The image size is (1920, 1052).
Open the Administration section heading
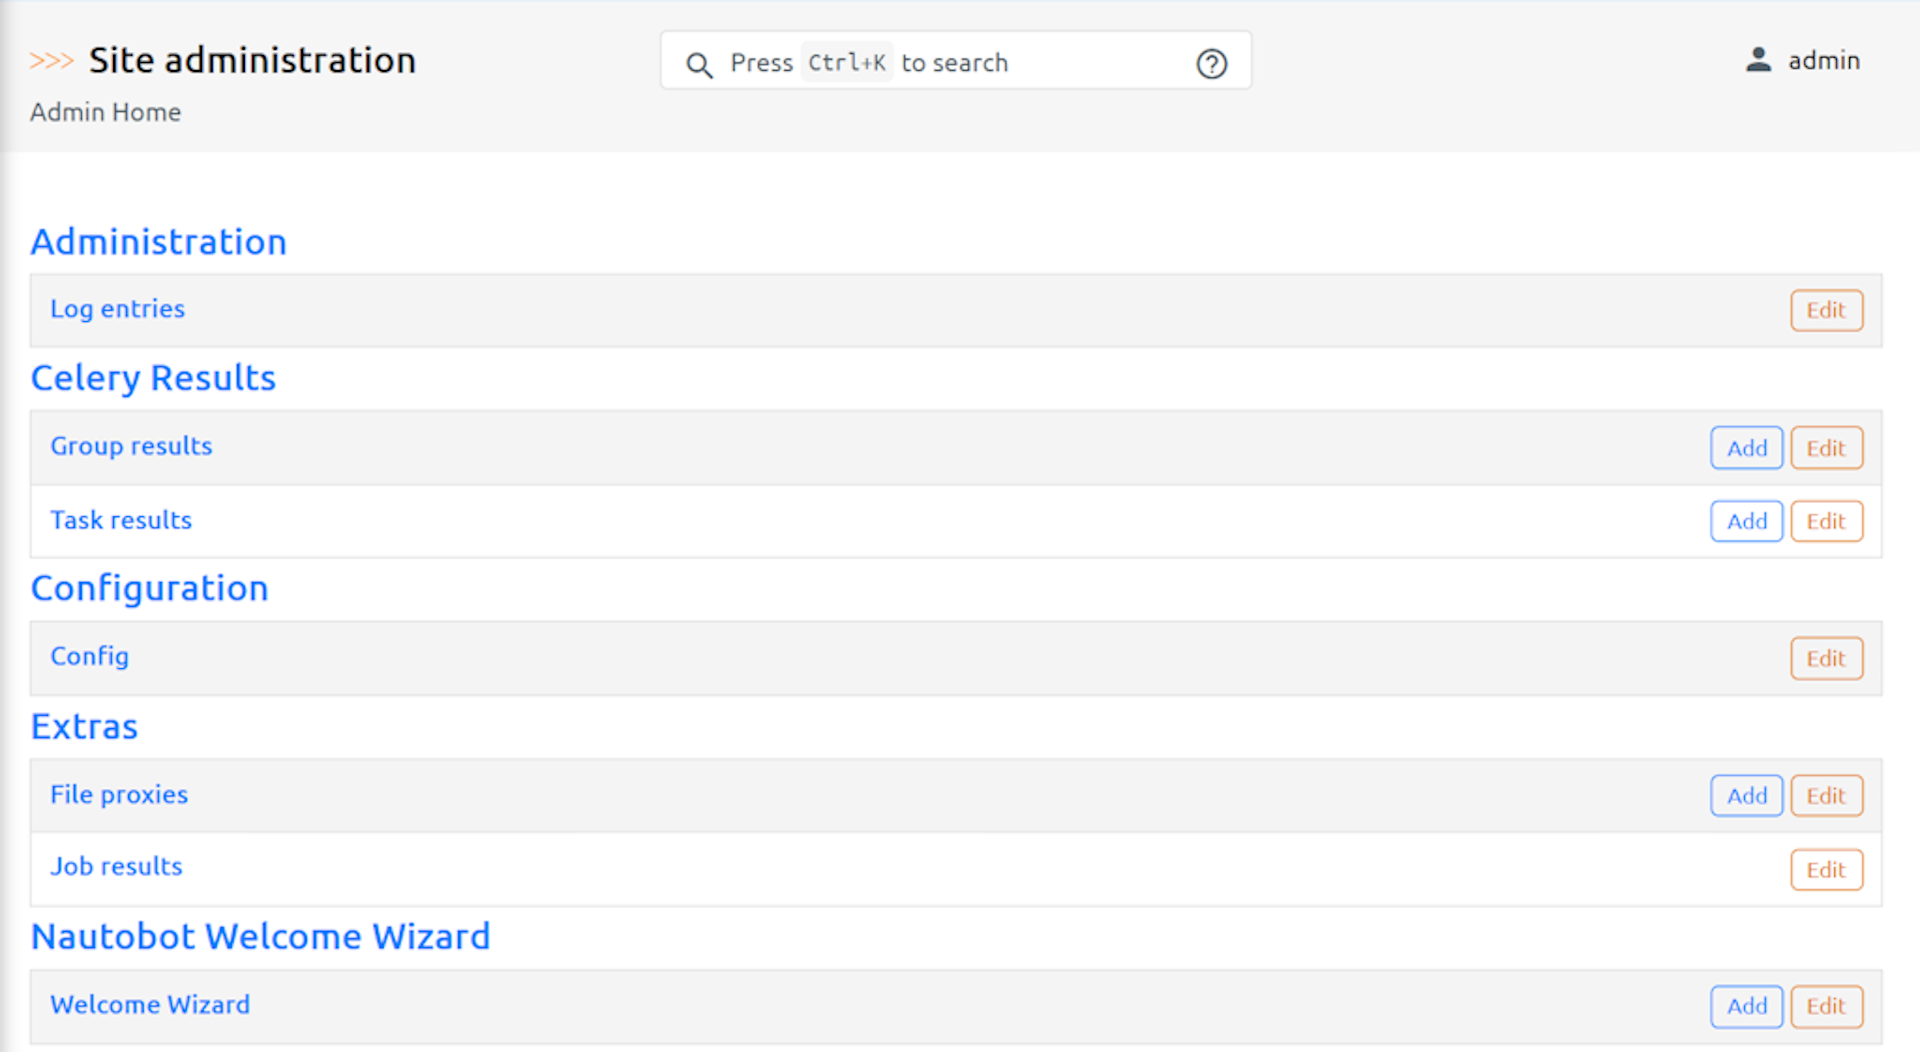tap(159, 242)
